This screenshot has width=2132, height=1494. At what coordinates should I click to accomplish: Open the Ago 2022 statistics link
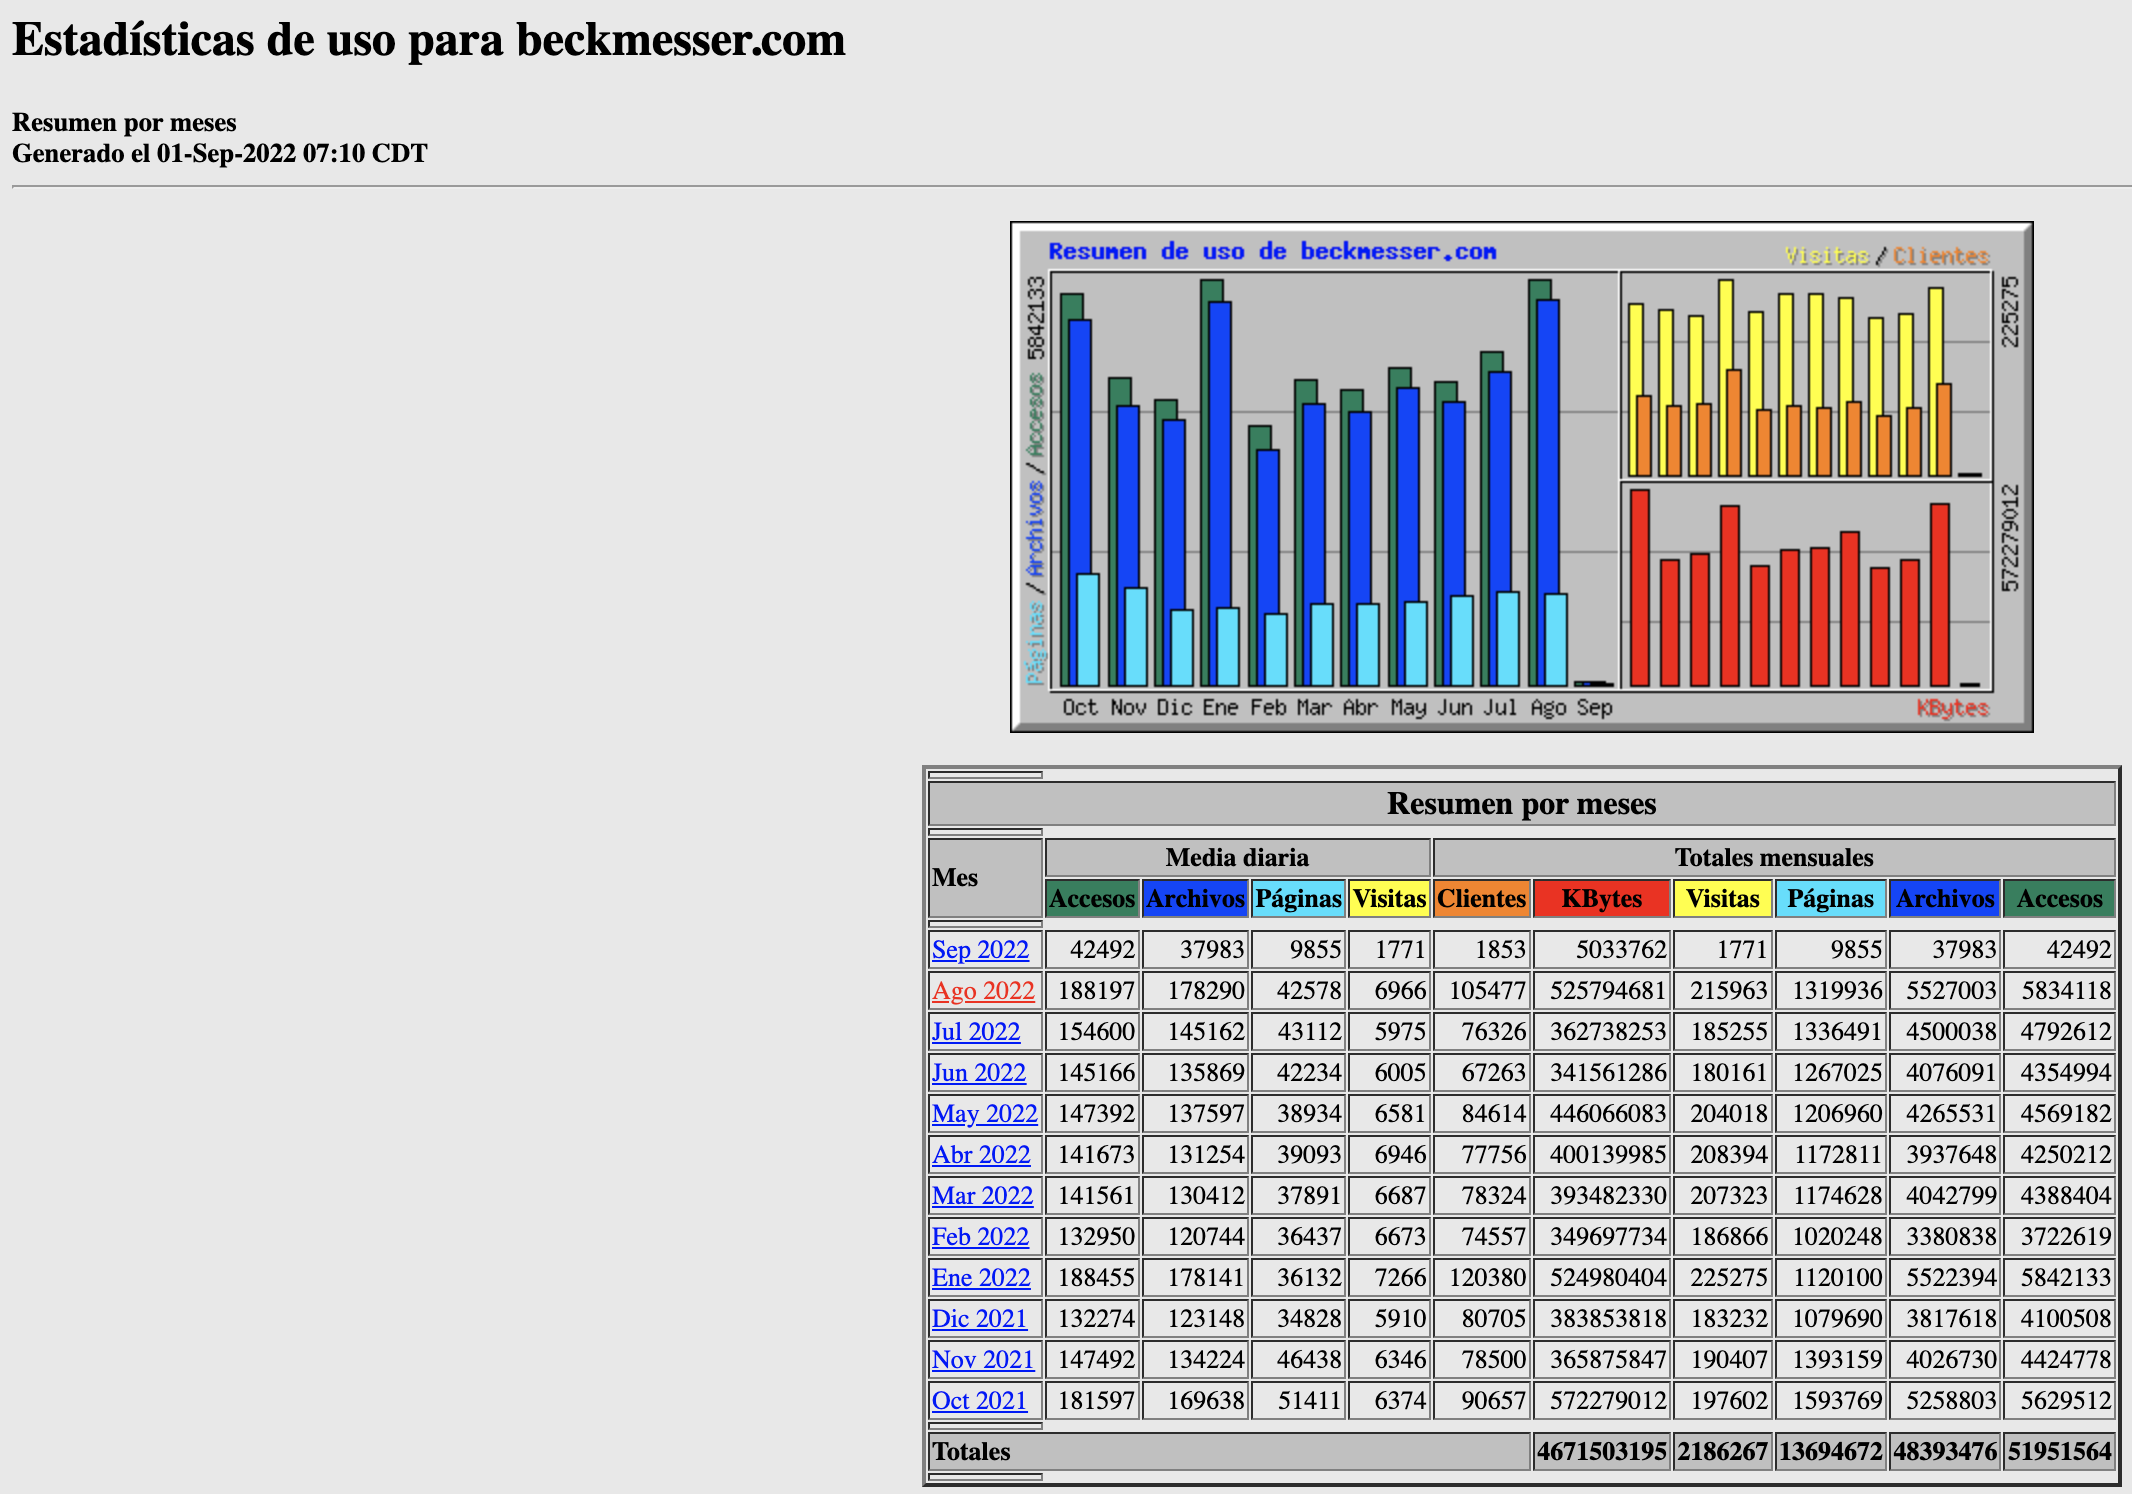tap(983, 991)
